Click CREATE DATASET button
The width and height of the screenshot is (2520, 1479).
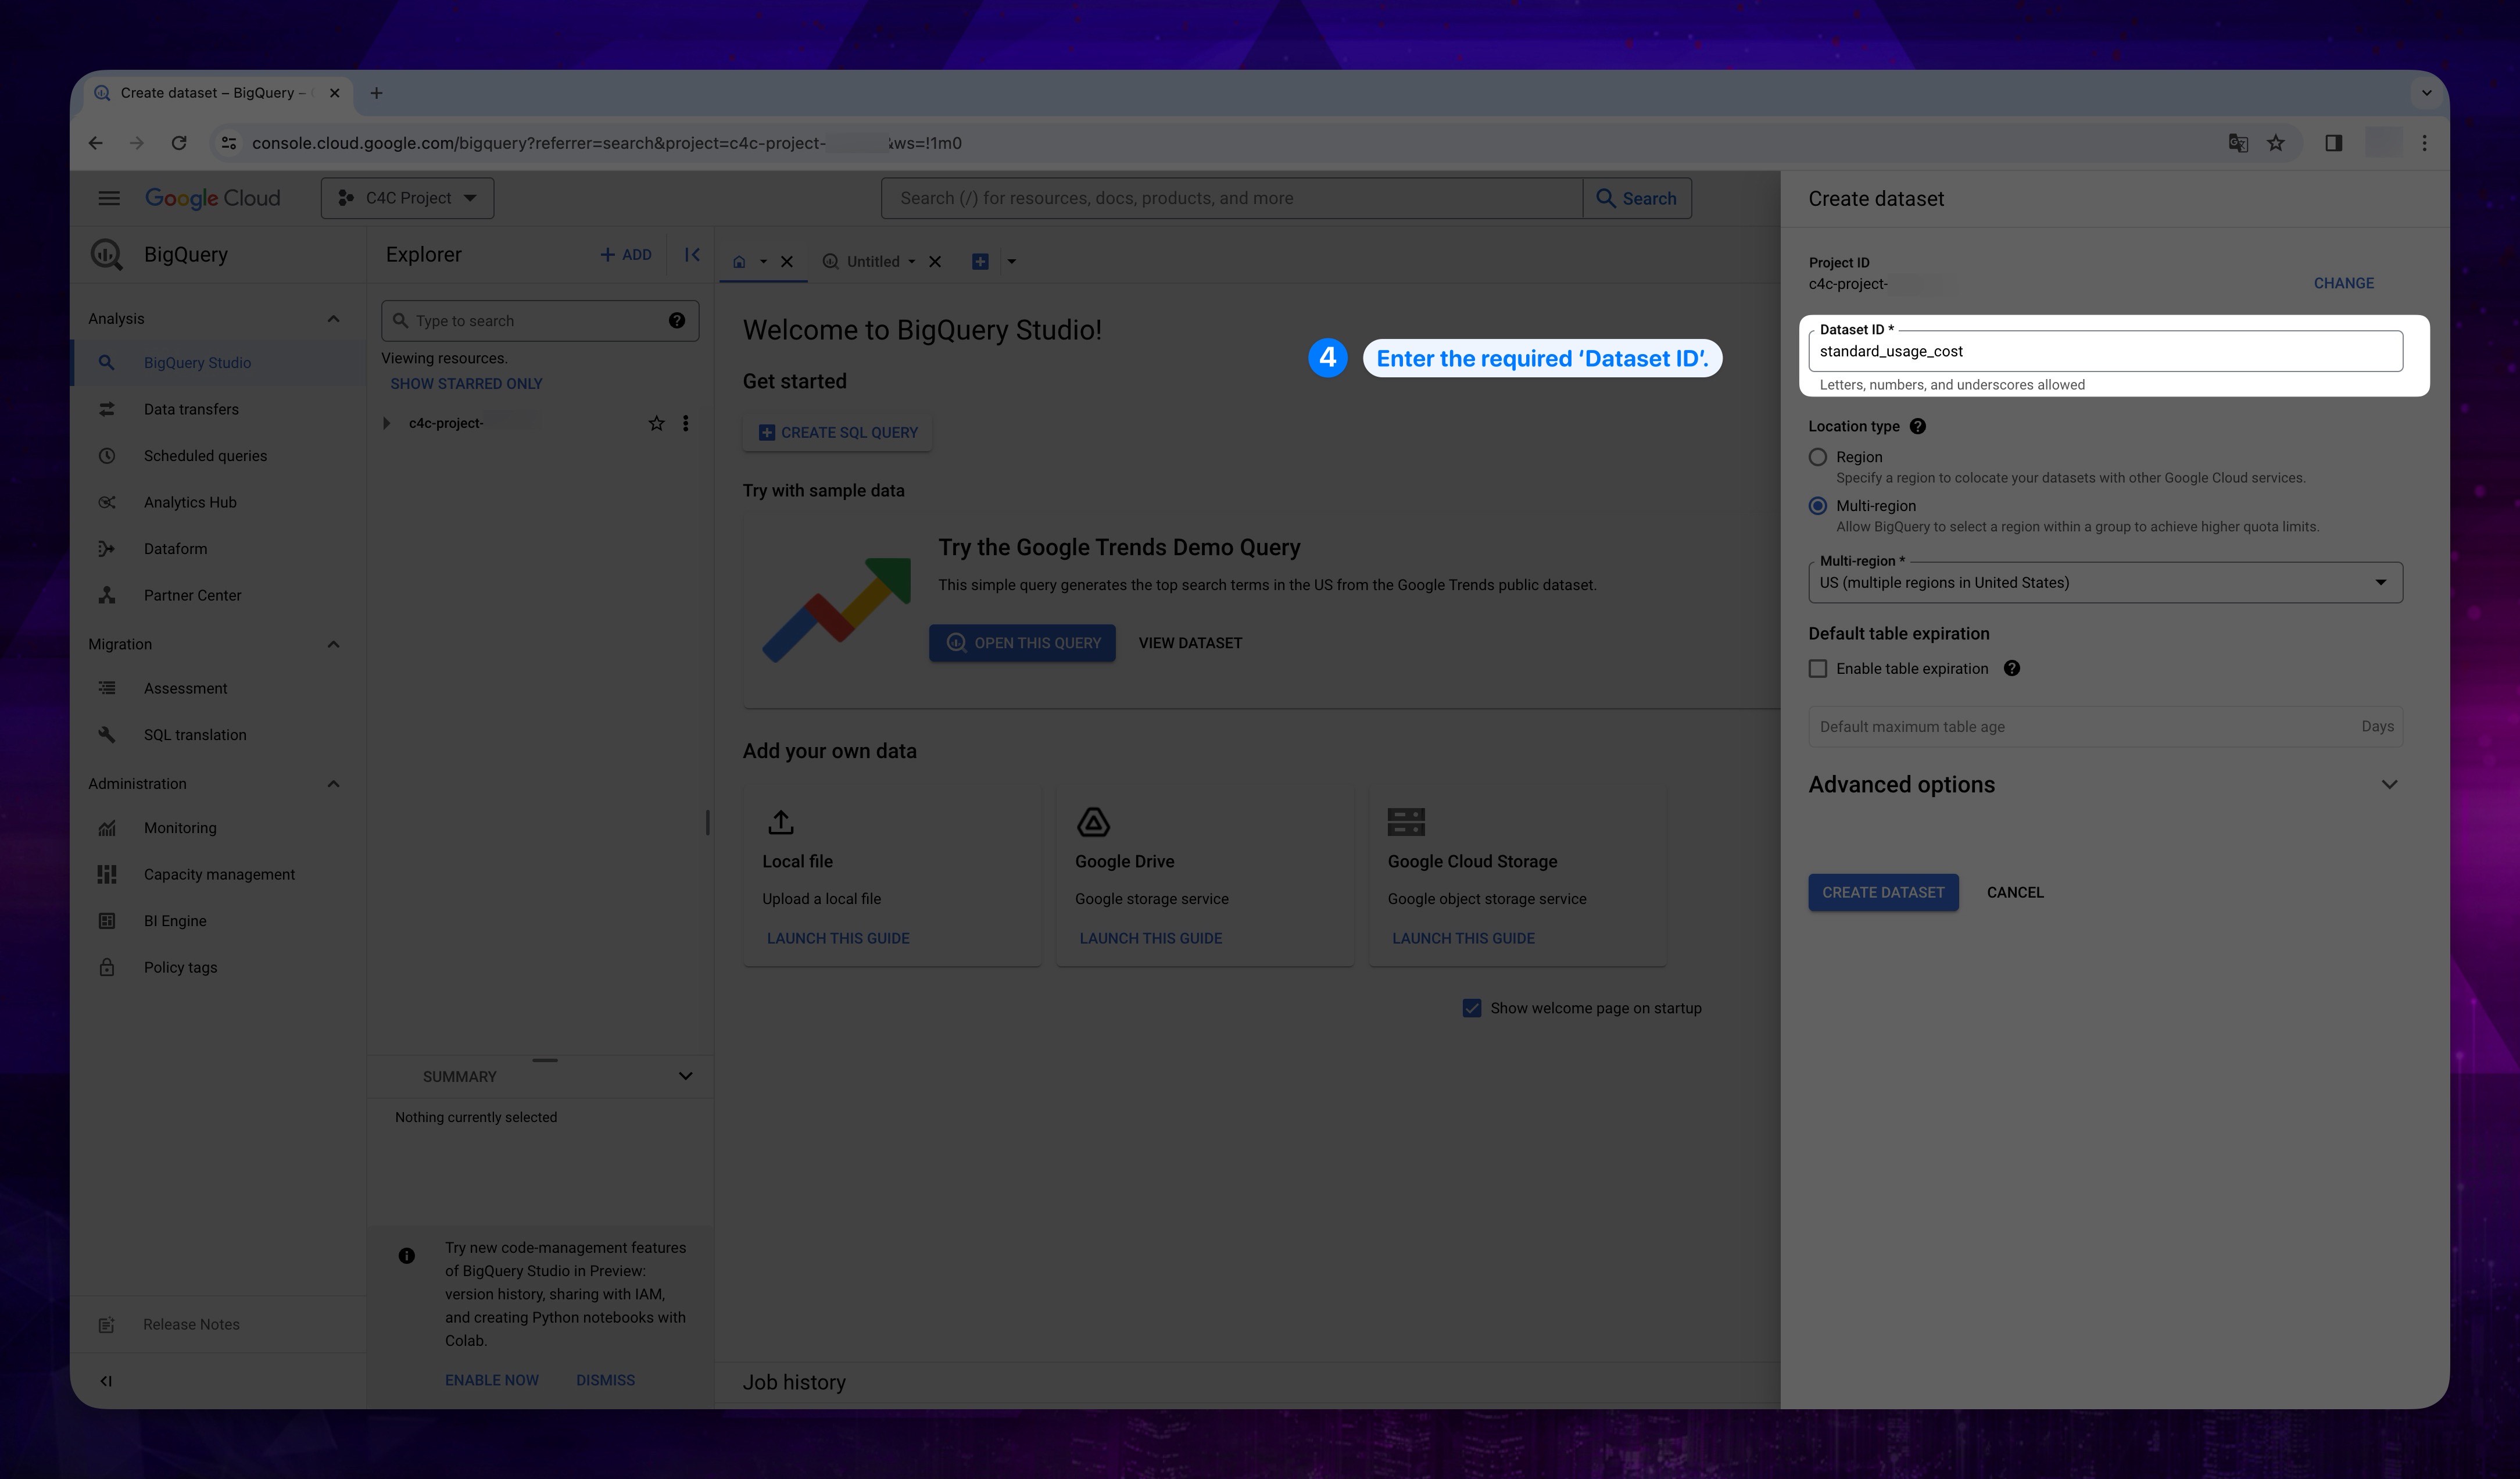pos(1883,893)
